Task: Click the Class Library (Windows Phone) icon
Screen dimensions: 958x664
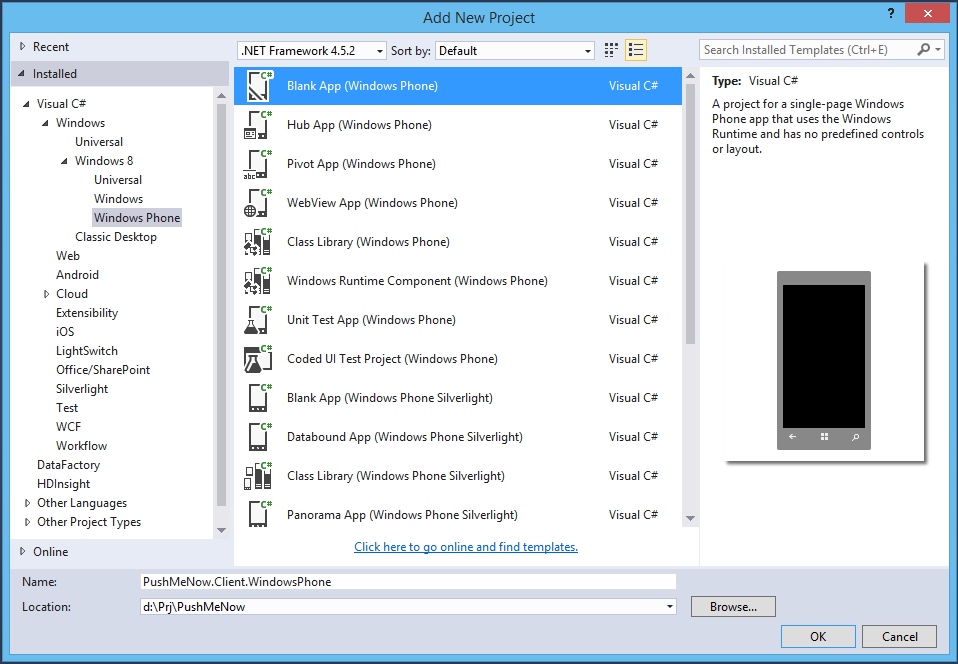Action: [258, 243]
